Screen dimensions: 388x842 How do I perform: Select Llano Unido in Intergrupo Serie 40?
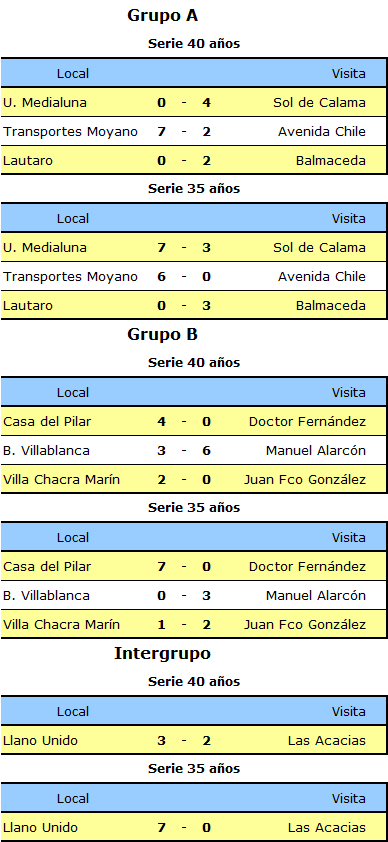40,741
